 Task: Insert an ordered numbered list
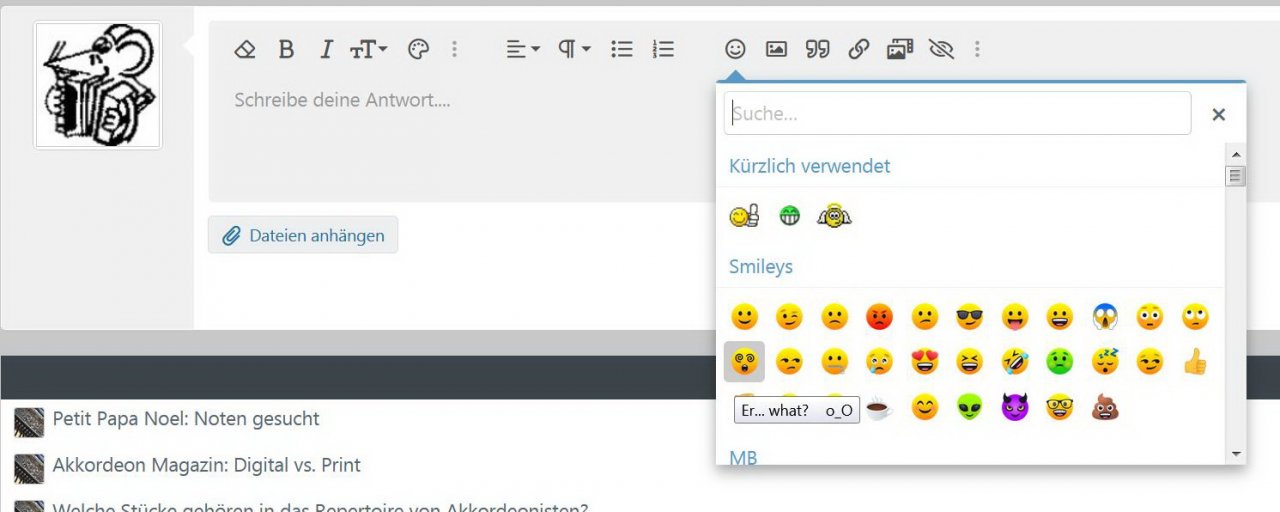(663, 49)
